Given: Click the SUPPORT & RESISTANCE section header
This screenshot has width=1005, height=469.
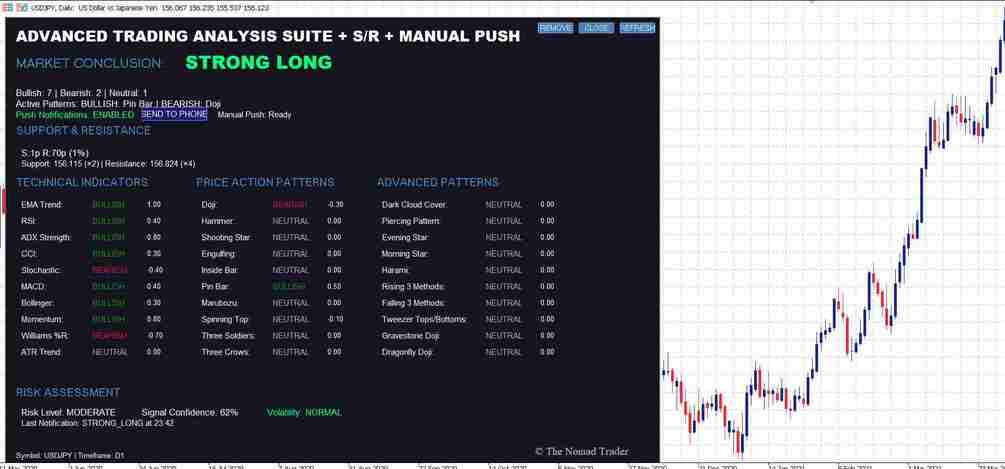Looking at the screenshot, I should pyautogui.click(x=83, y=131).
